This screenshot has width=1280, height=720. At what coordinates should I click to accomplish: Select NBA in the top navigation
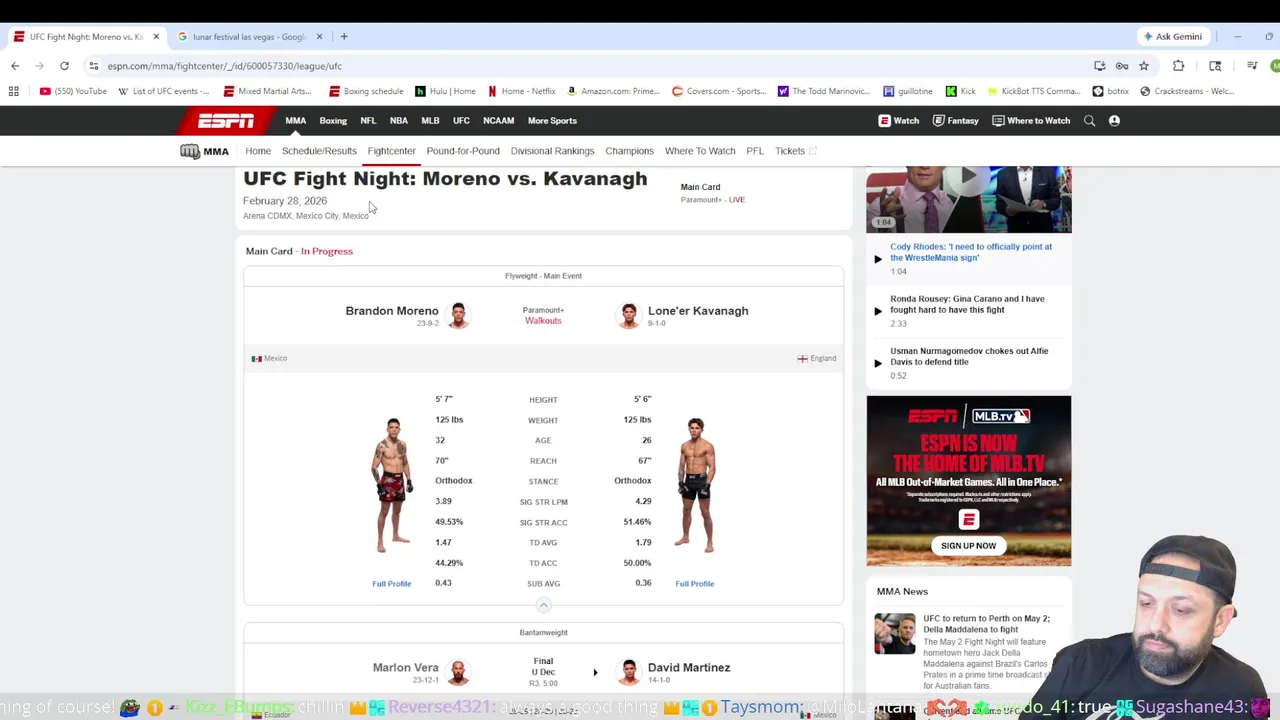click(399, 121)
